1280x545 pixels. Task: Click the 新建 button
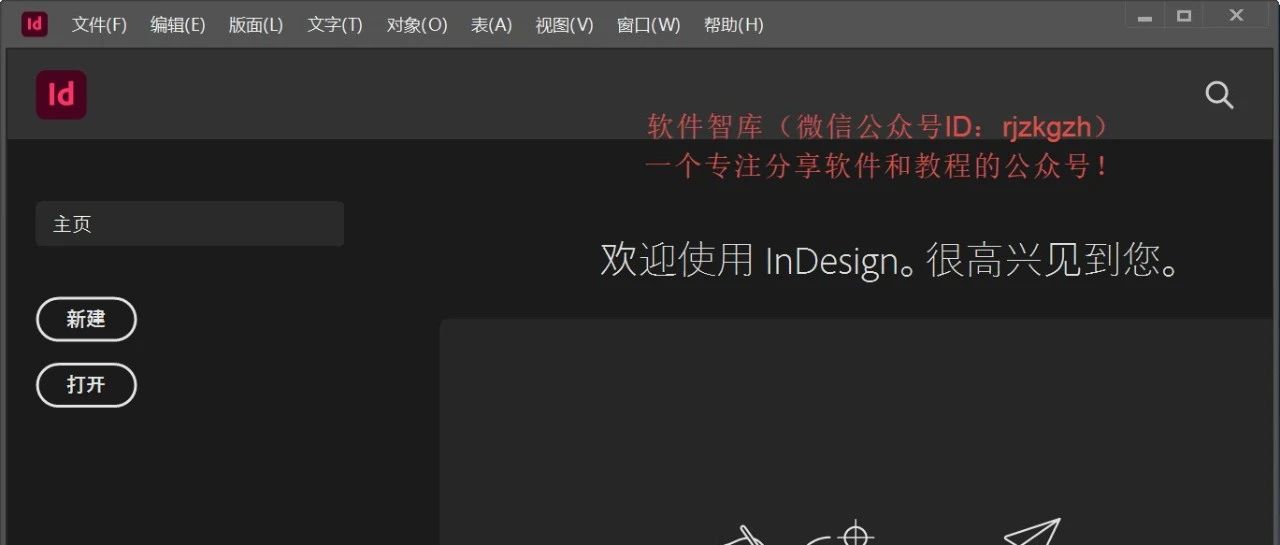tap(86, 319)
